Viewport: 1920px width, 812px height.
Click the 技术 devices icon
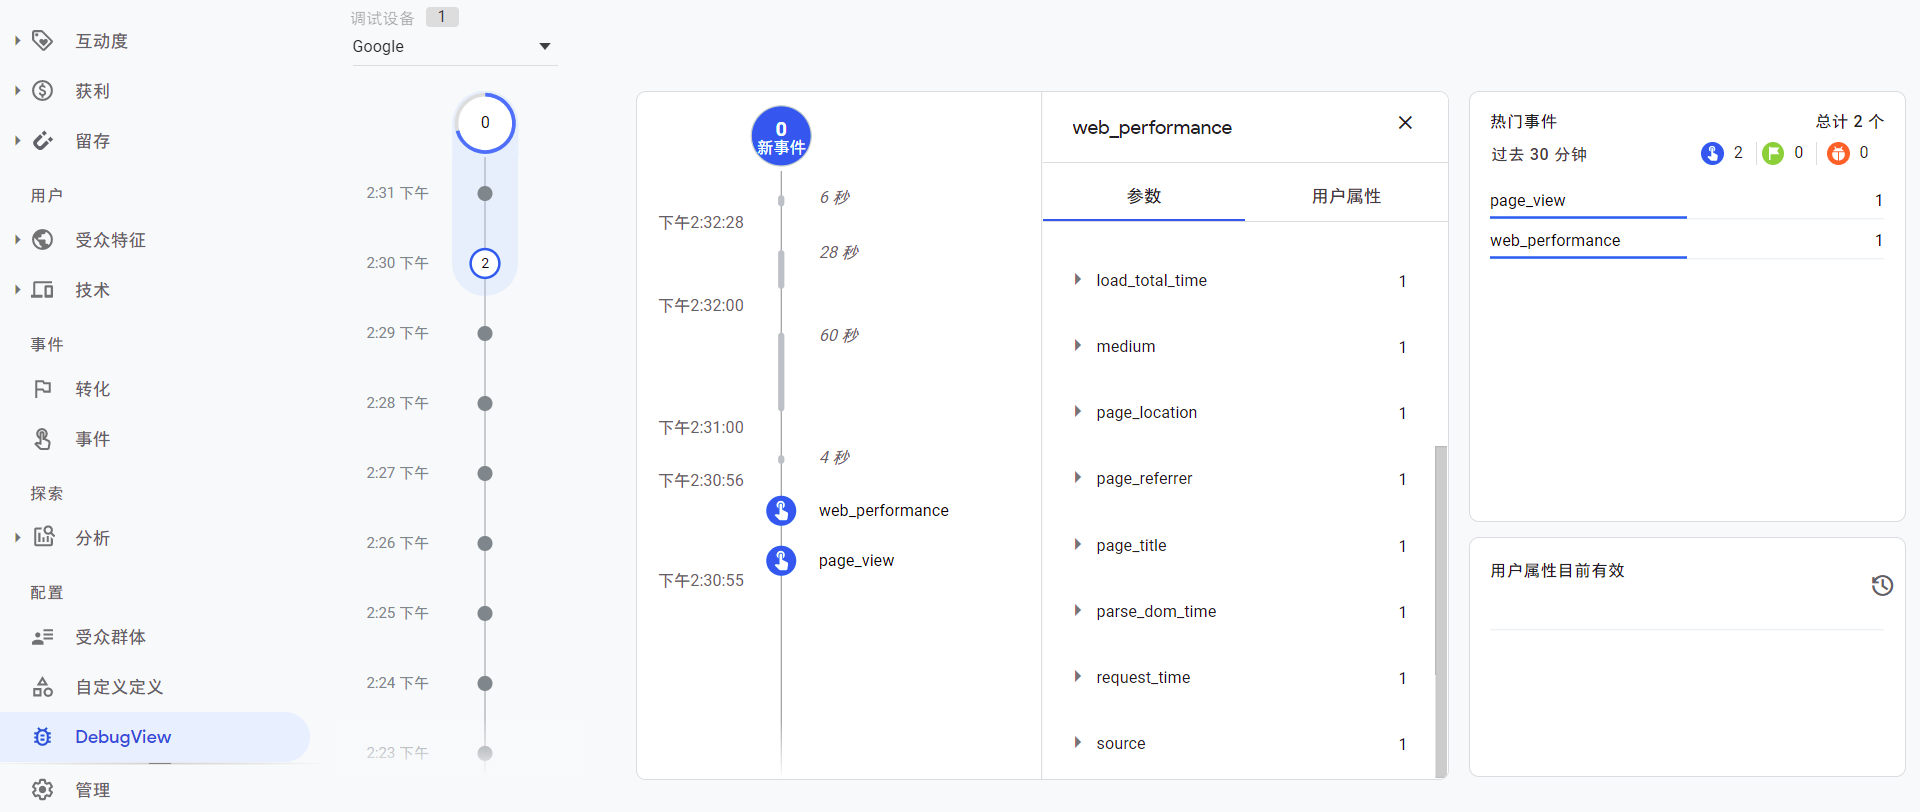click(42, 290)
